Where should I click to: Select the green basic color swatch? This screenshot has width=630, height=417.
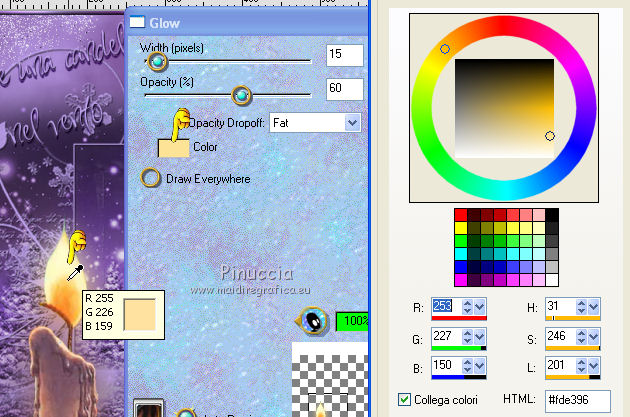[461, 241]
